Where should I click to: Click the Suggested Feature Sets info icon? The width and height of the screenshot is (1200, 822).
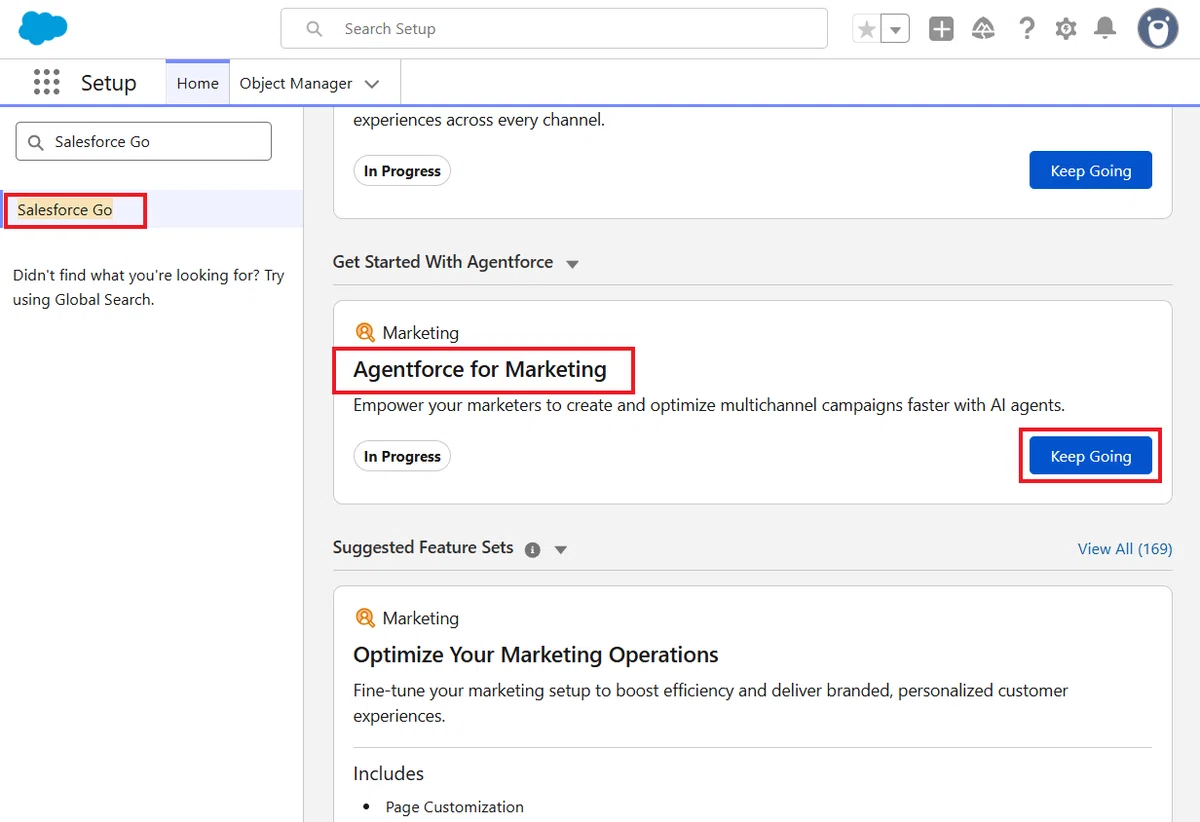533,549
